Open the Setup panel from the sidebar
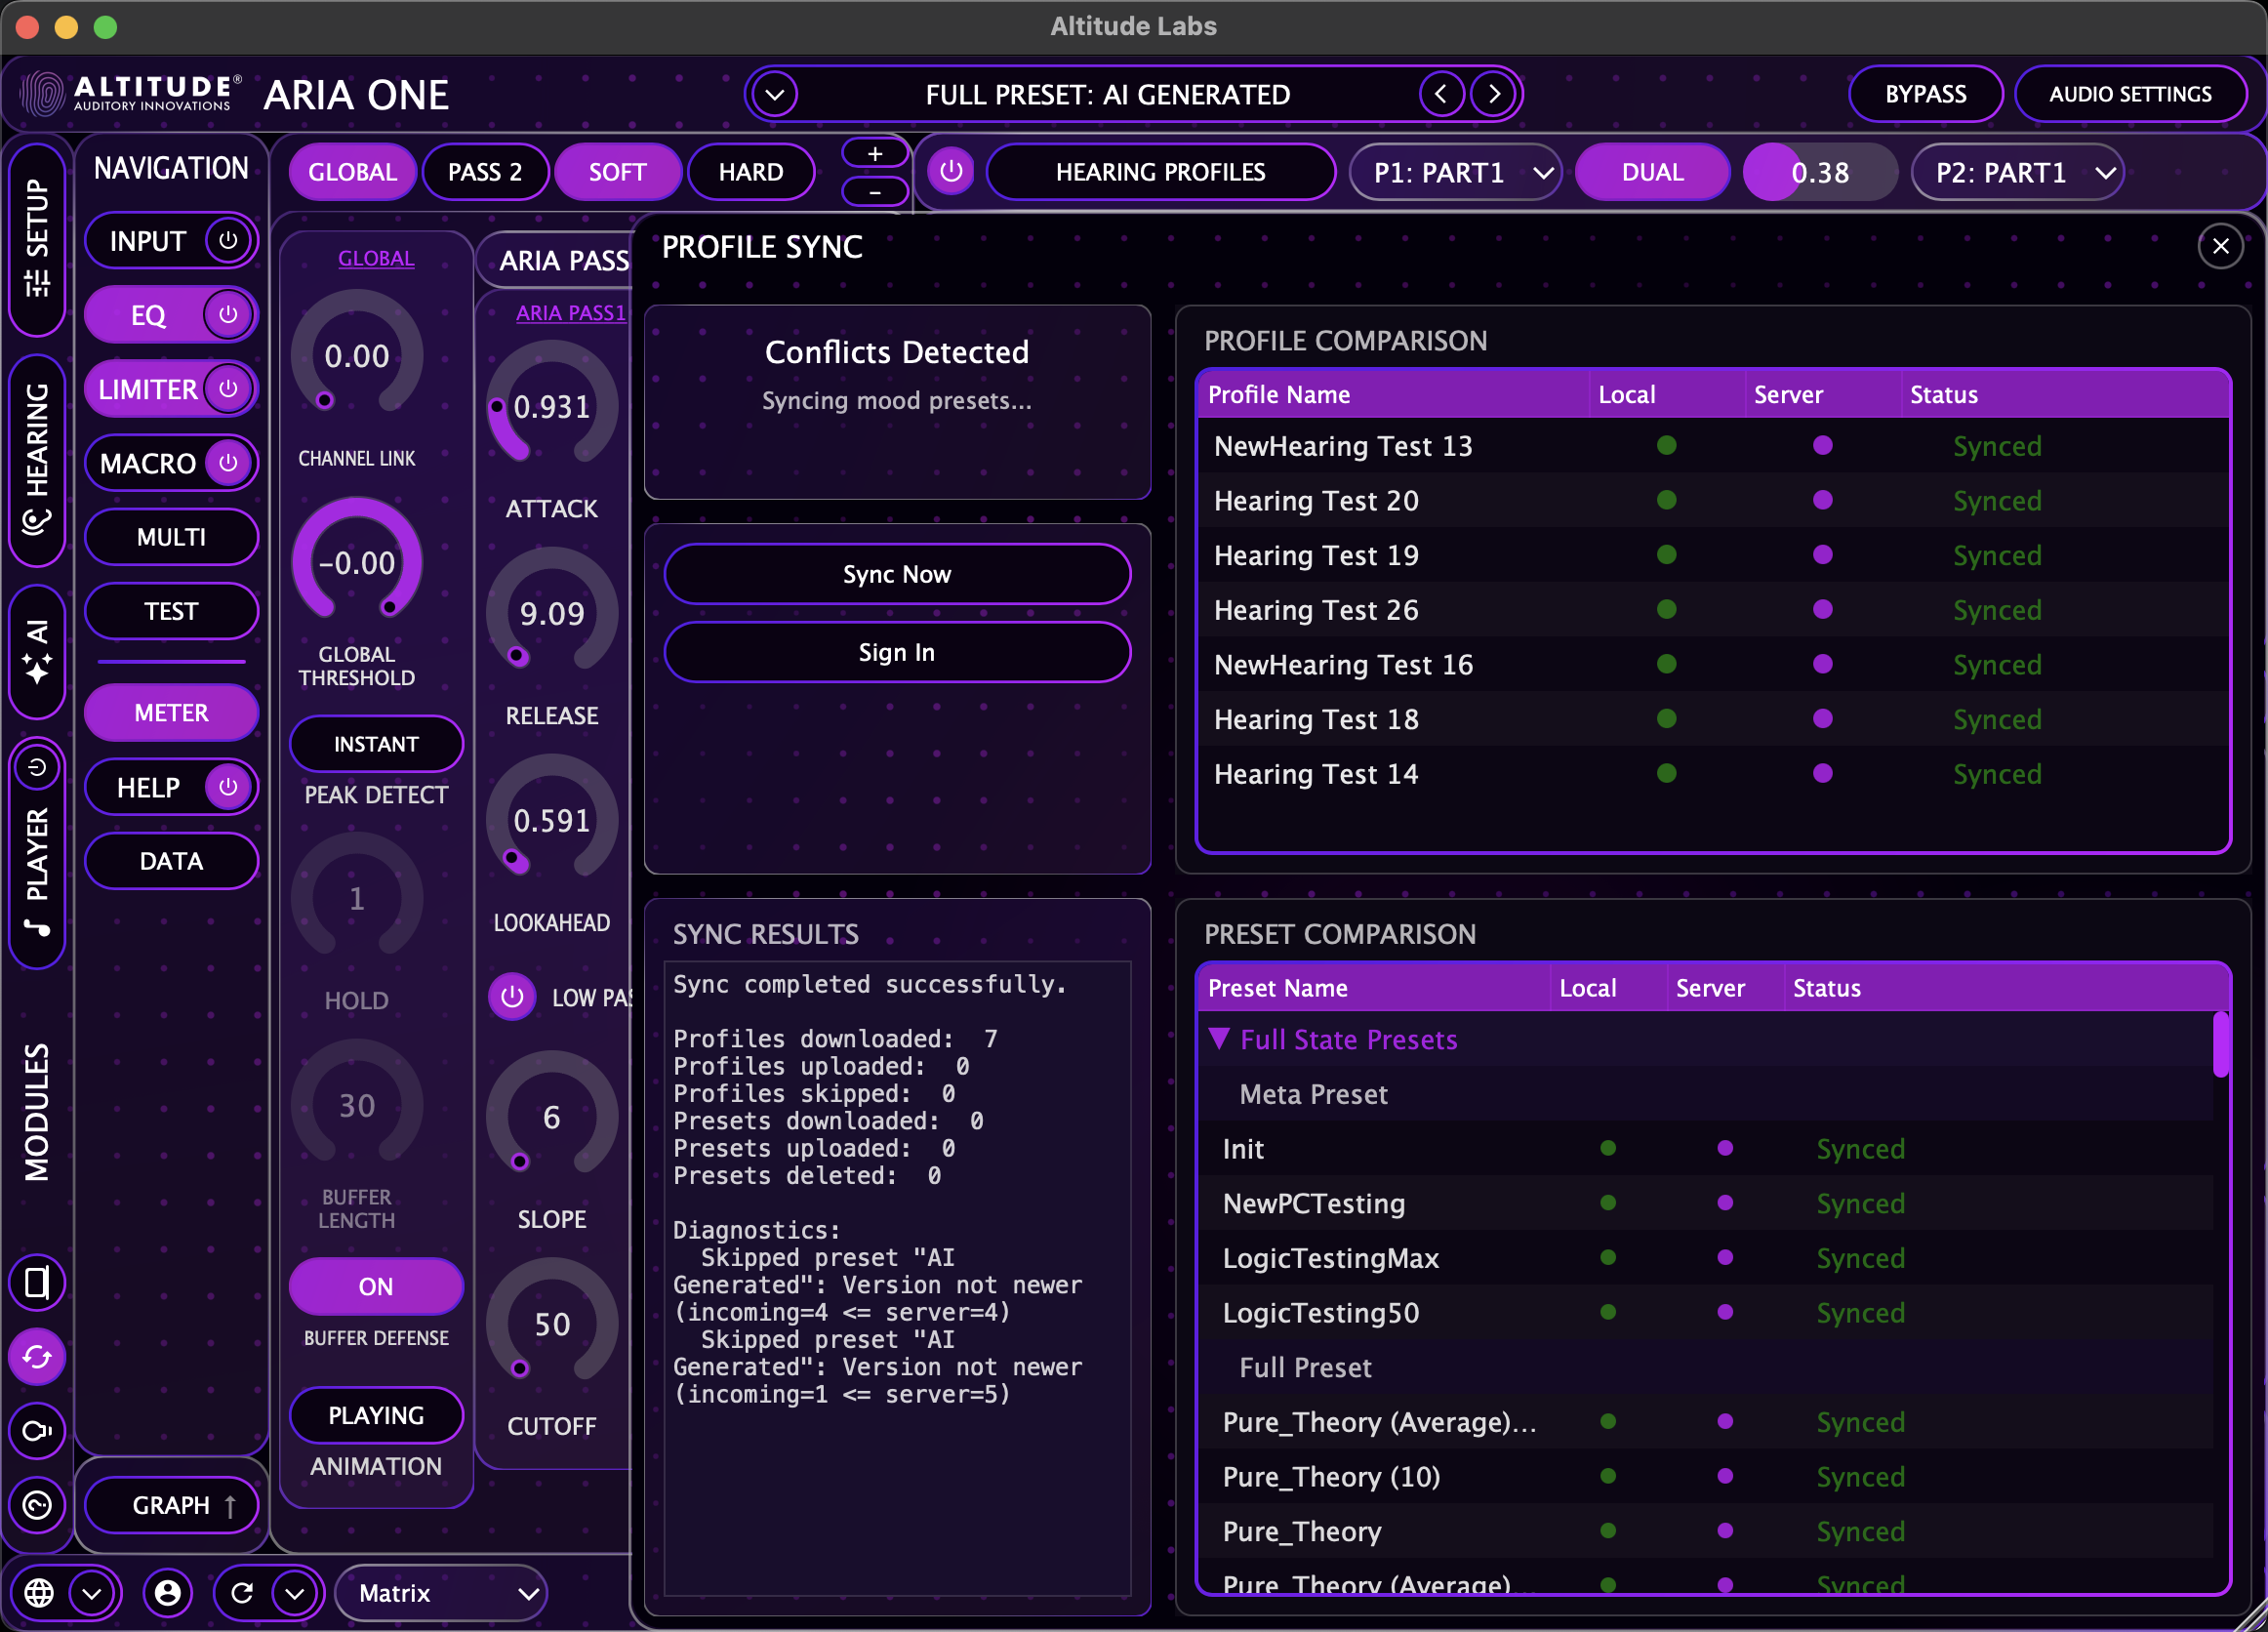 pos(37,240)
